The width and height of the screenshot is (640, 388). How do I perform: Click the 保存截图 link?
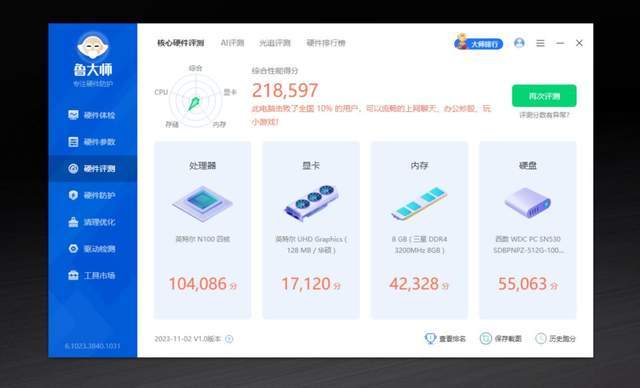point(508,339)
